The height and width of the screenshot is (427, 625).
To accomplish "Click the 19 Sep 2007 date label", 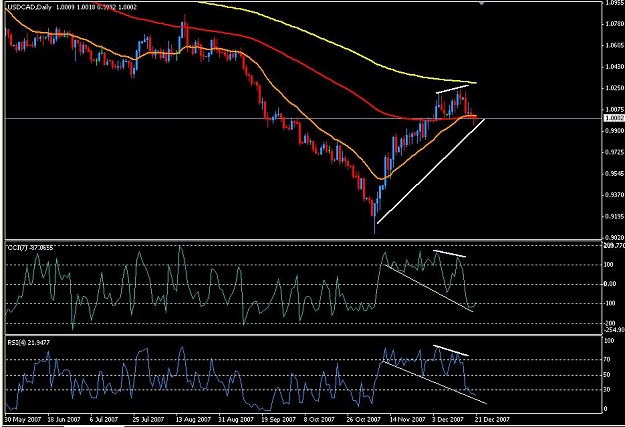I will (279, 419).
